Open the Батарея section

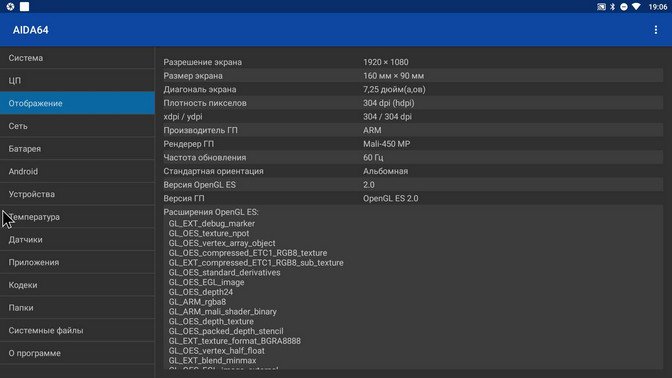[x=77, y=149]
